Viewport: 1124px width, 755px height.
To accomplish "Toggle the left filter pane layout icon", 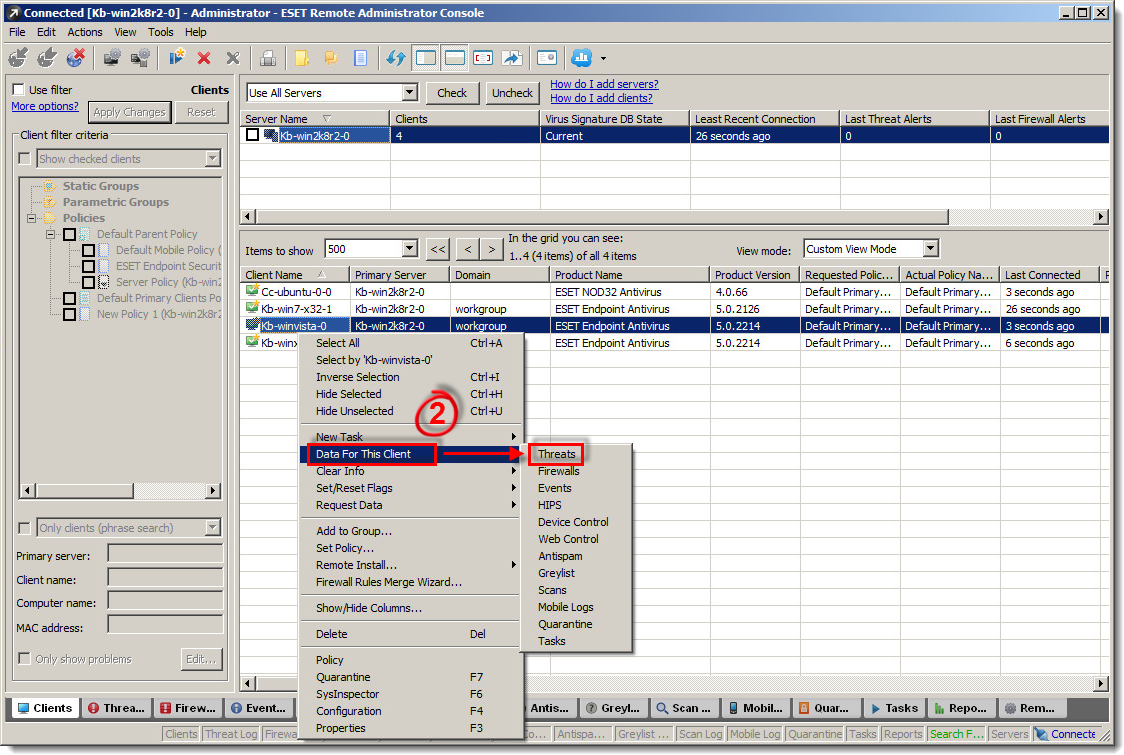I will (426, 58).
